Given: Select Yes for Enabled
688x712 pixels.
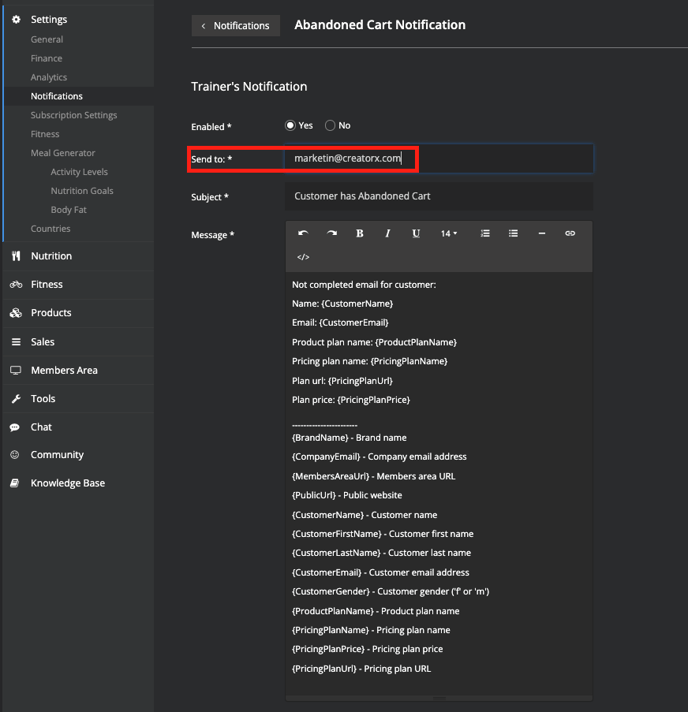Looking at the screenshot, I should click(290, 125).
